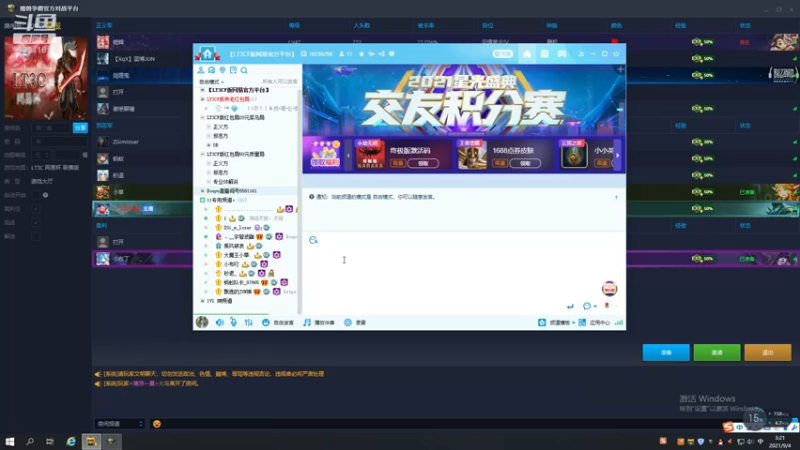Image resolution: width=800 pixels, height=450 pixels.
Task: Expand the OB sub-channel under 20-yuan group
Action: 209,145
